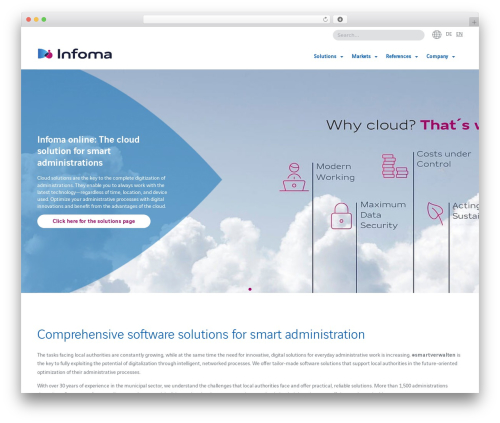Minimize the window with the yellow button
This screenshot has height=423, width=500.
(x=36, y=19)
